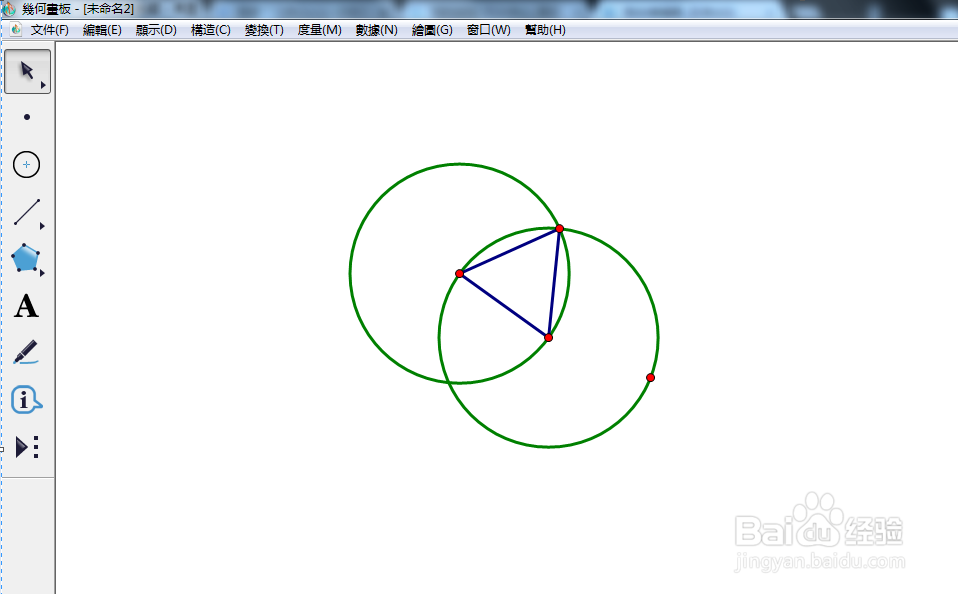Select the Point tool
This screenshot has width=958, height=594.
pos(27,117)
